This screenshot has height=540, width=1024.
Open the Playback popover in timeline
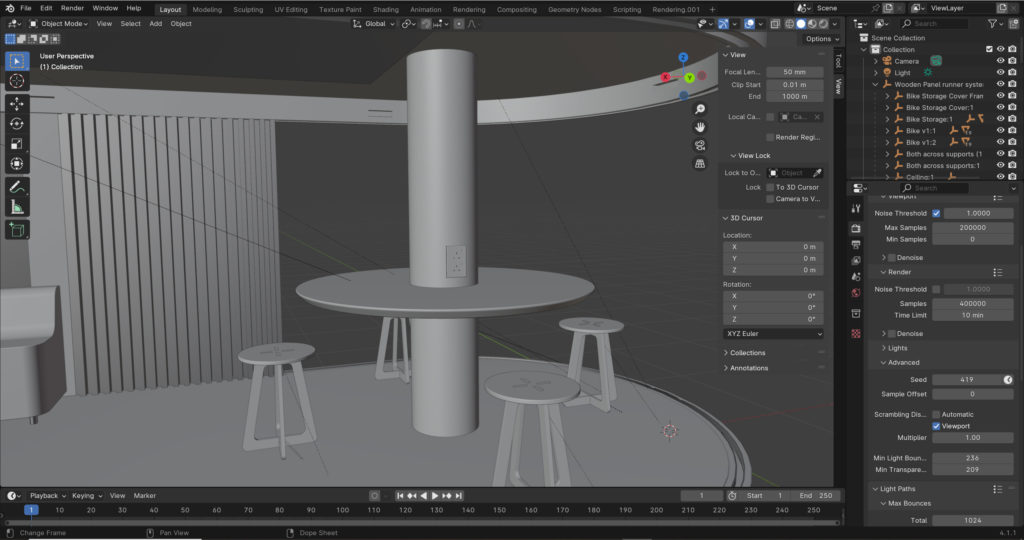[46, 495]
